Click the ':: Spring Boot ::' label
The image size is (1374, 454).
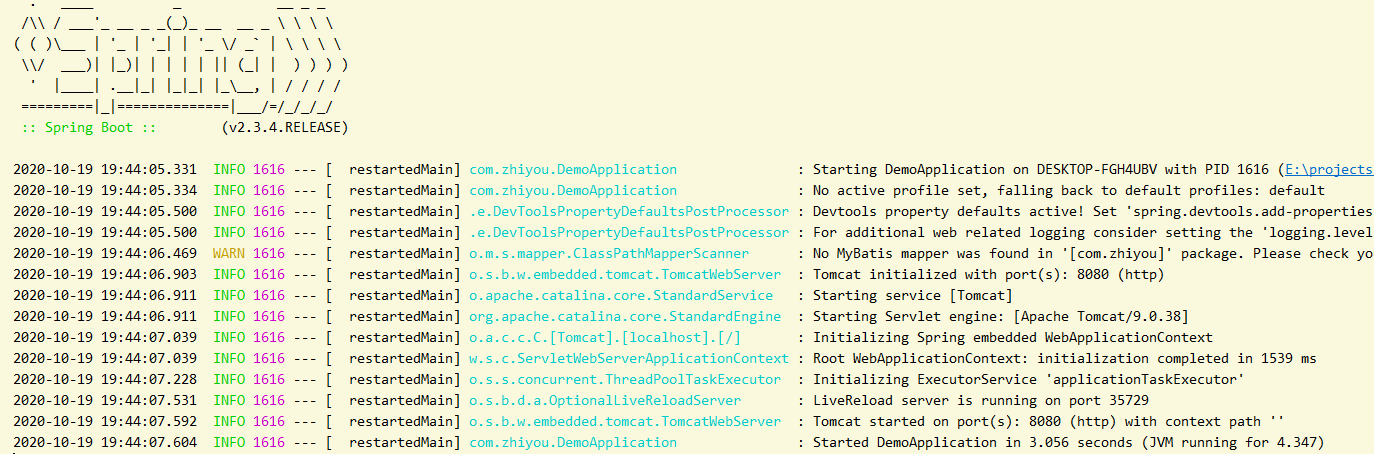88,128
